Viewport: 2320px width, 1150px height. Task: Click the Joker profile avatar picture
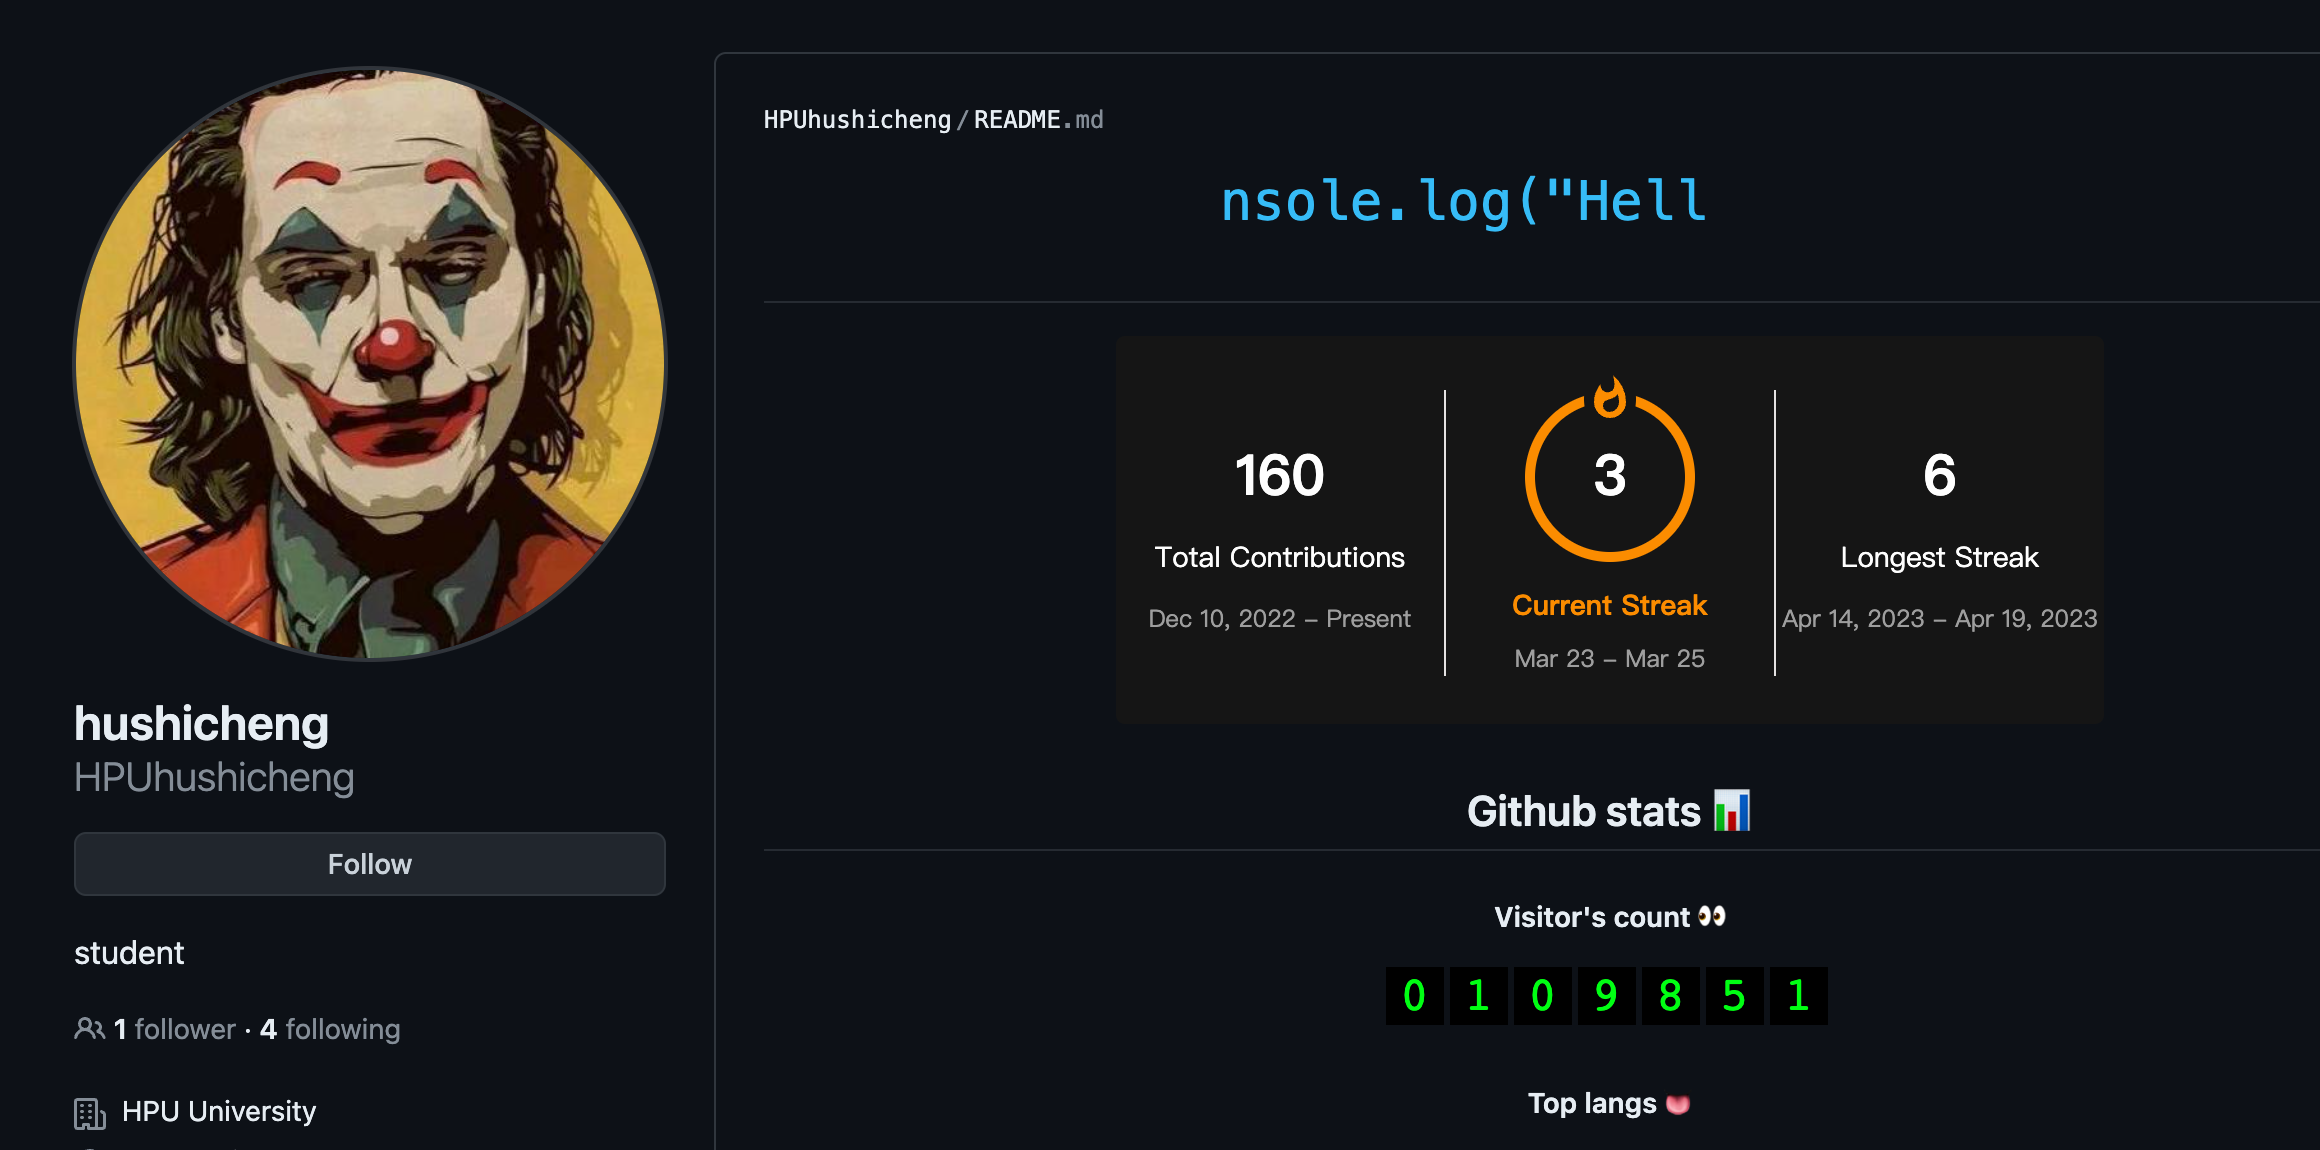click(x=370, y=364)
